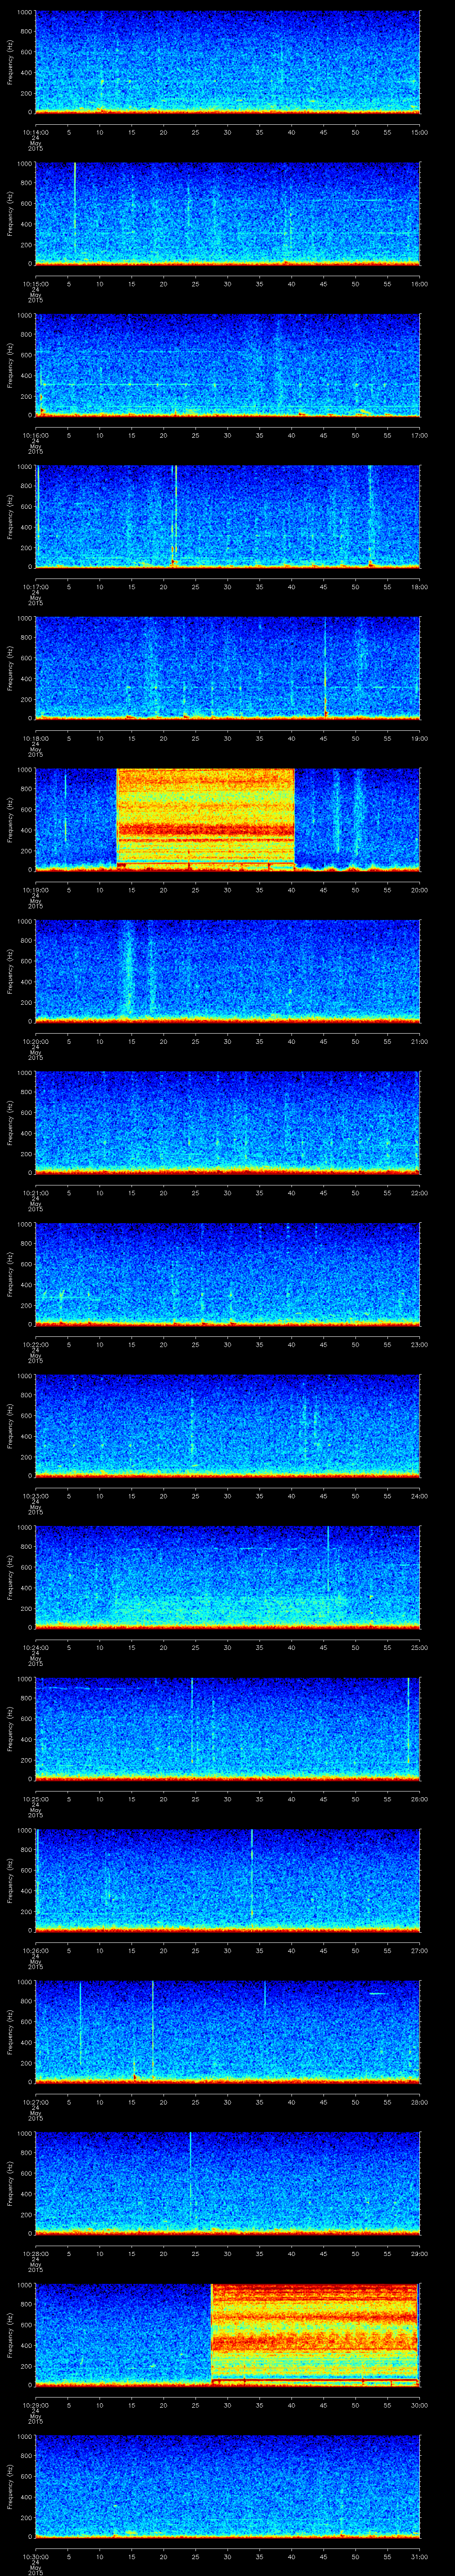Click the spike near 58s in 10:25 spectrogram
The width and height of the screenshot is (455, 2576).
click(x=408, y=1722)
